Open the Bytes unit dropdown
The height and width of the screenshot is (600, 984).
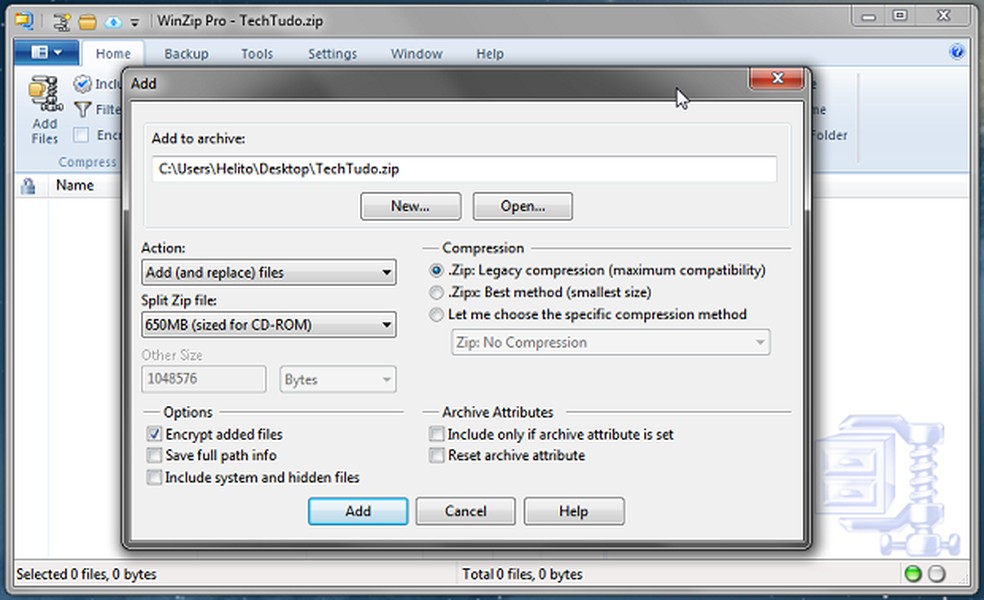point(338,380)
